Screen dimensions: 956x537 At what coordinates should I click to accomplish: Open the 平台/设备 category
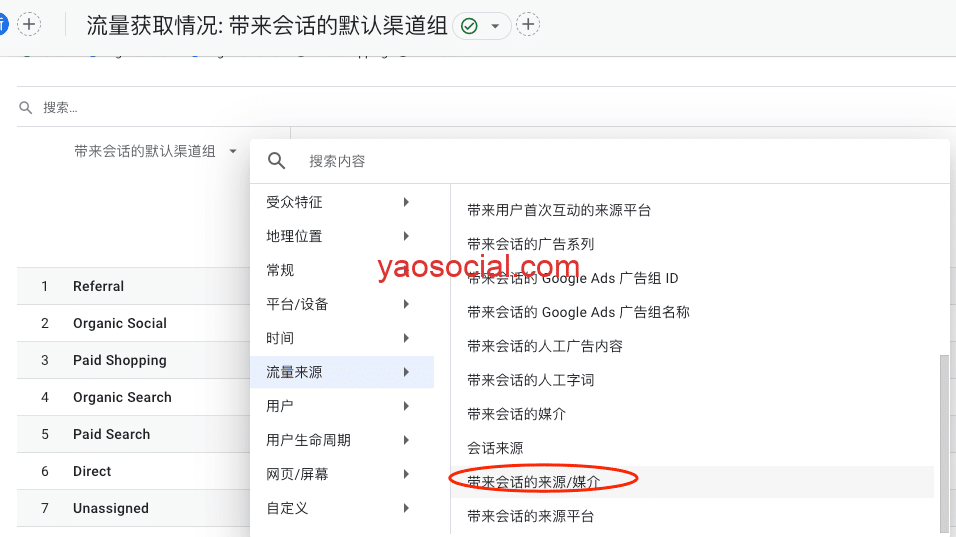coord(340,304)
